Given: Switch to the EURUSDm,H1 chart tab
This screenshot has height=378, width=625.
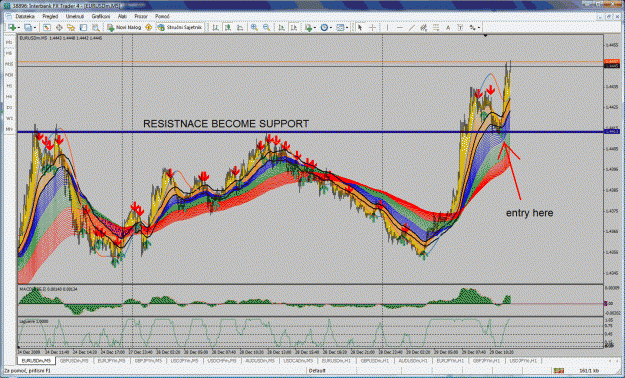Looking at the screenshot, I should pos(336,360).
